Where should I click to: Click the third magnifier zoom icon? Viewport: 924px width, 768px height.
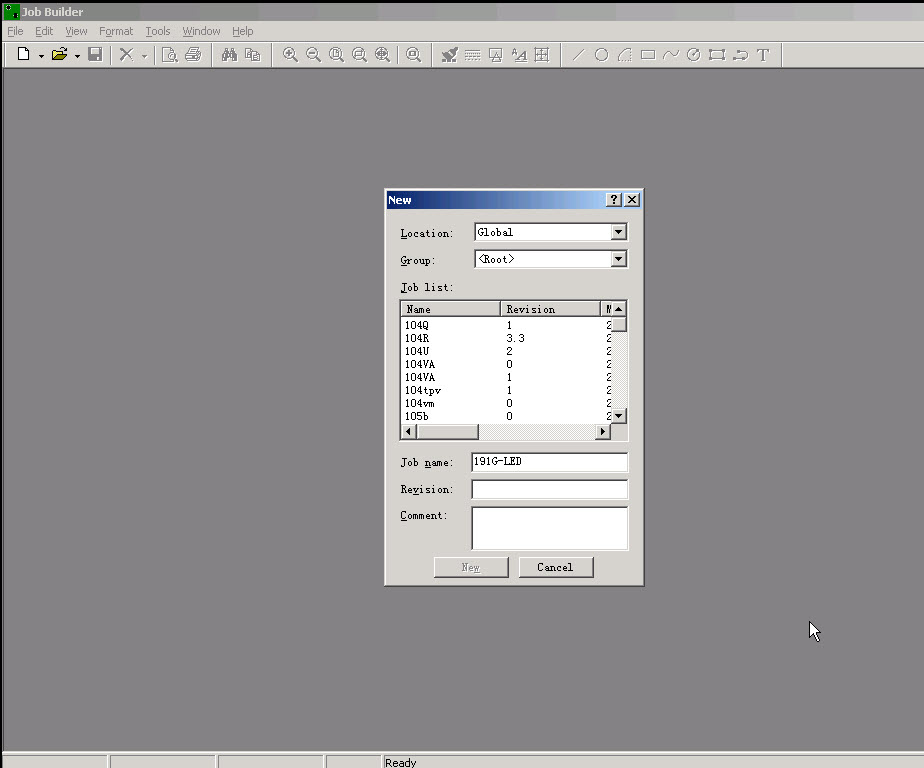click(x=336, y=54)
